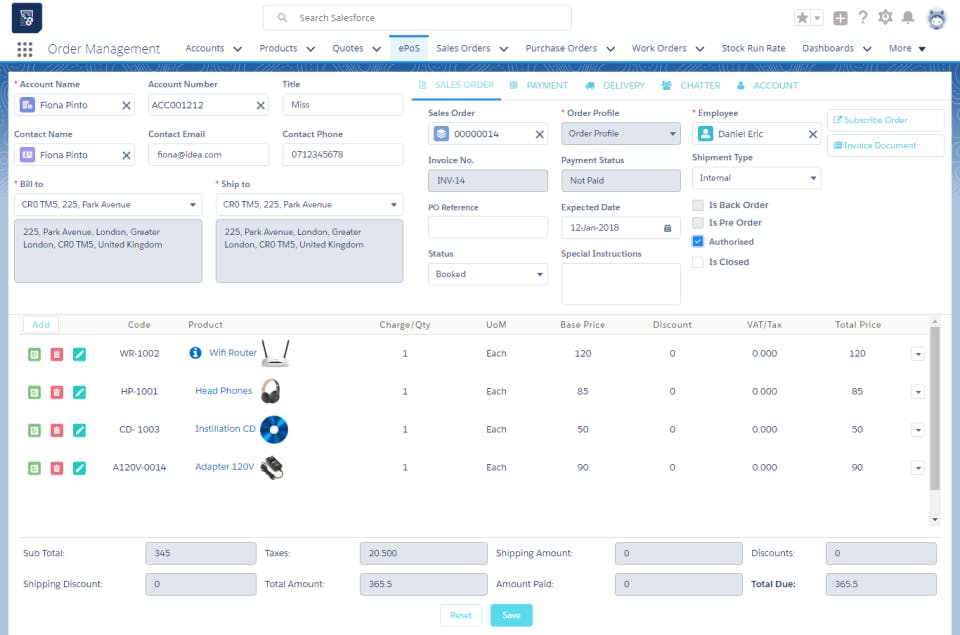The height and width of the screenshot is (635, 960).
Task: Expand the Wifi Router row actions dropdown
Action: [917, 354]
